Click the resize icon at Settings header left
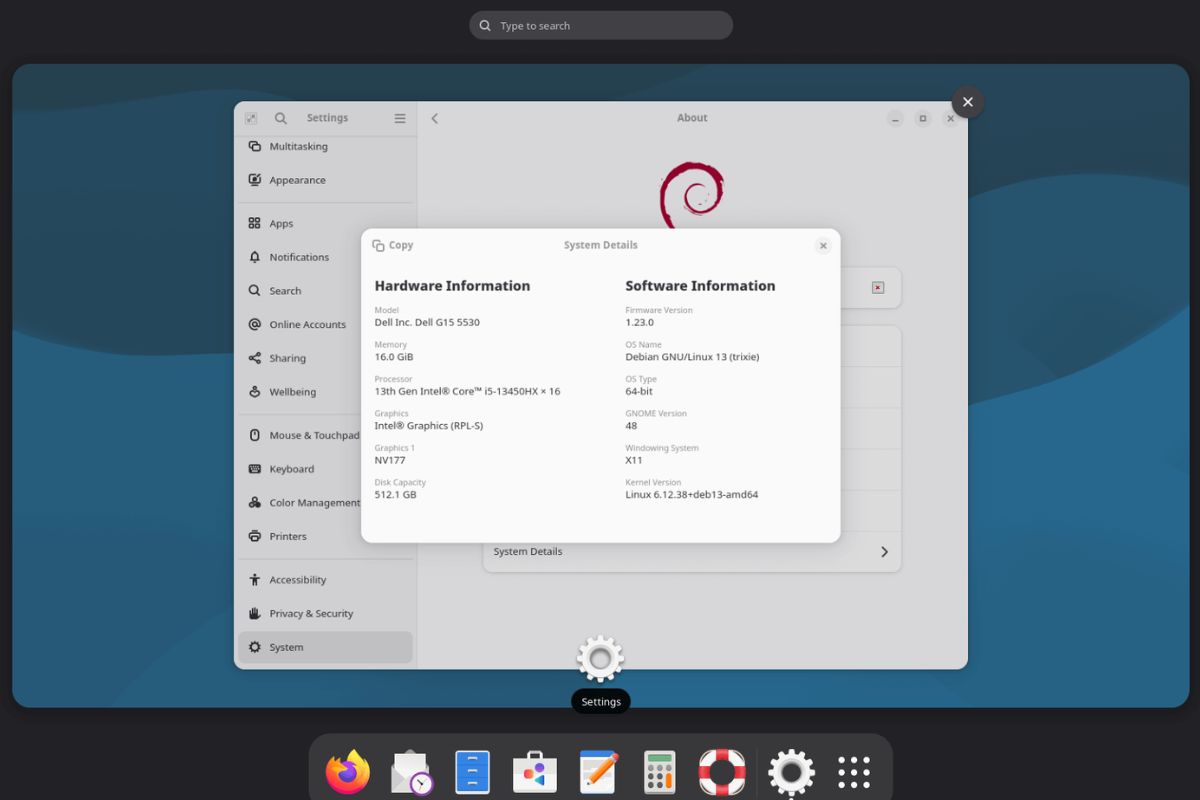This screenshot has height=800, width=1200. coord(251,118)
